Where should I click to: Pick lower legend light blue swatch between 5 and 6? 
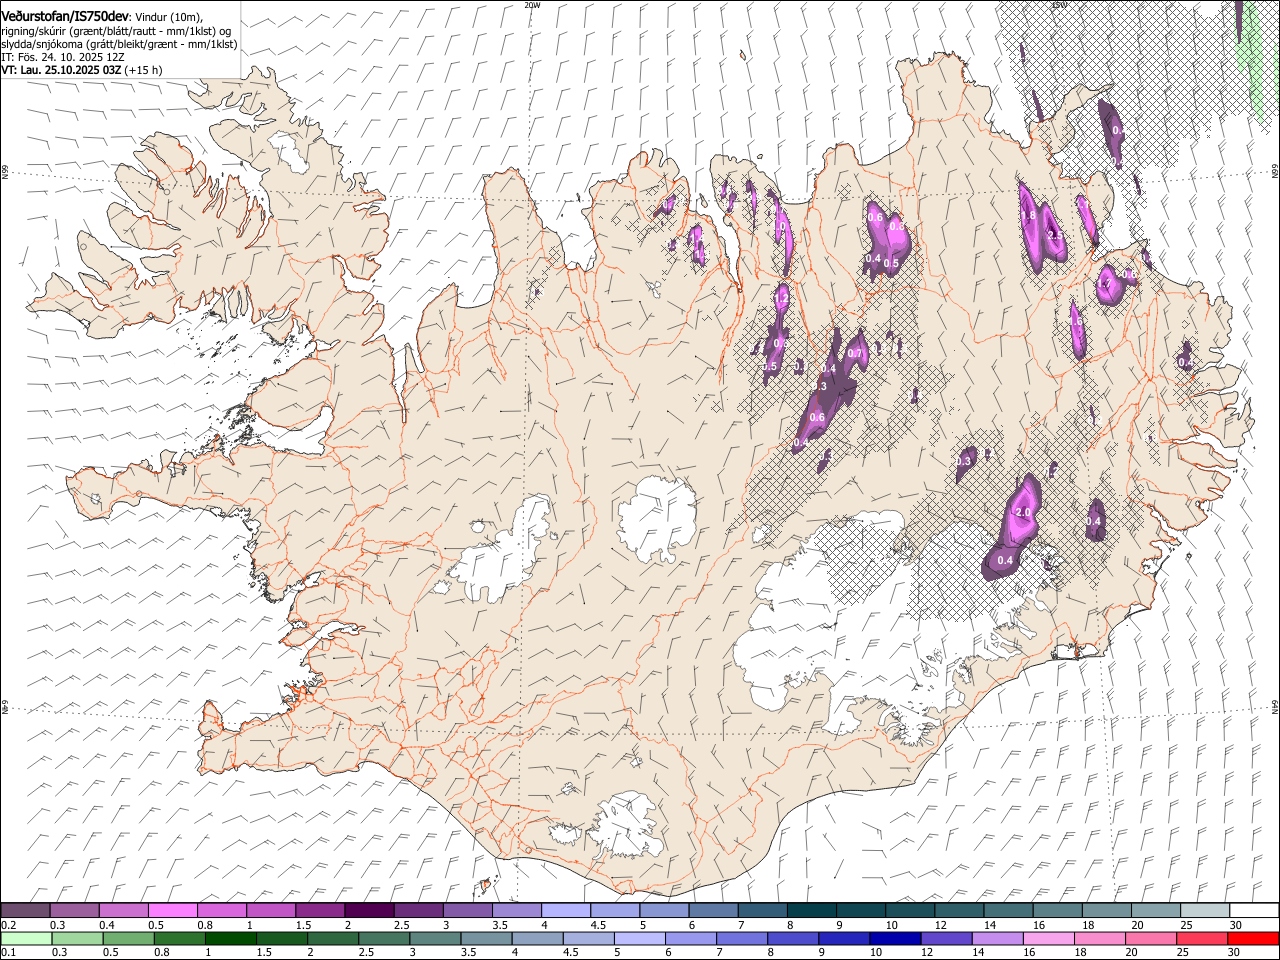point(639,938)
